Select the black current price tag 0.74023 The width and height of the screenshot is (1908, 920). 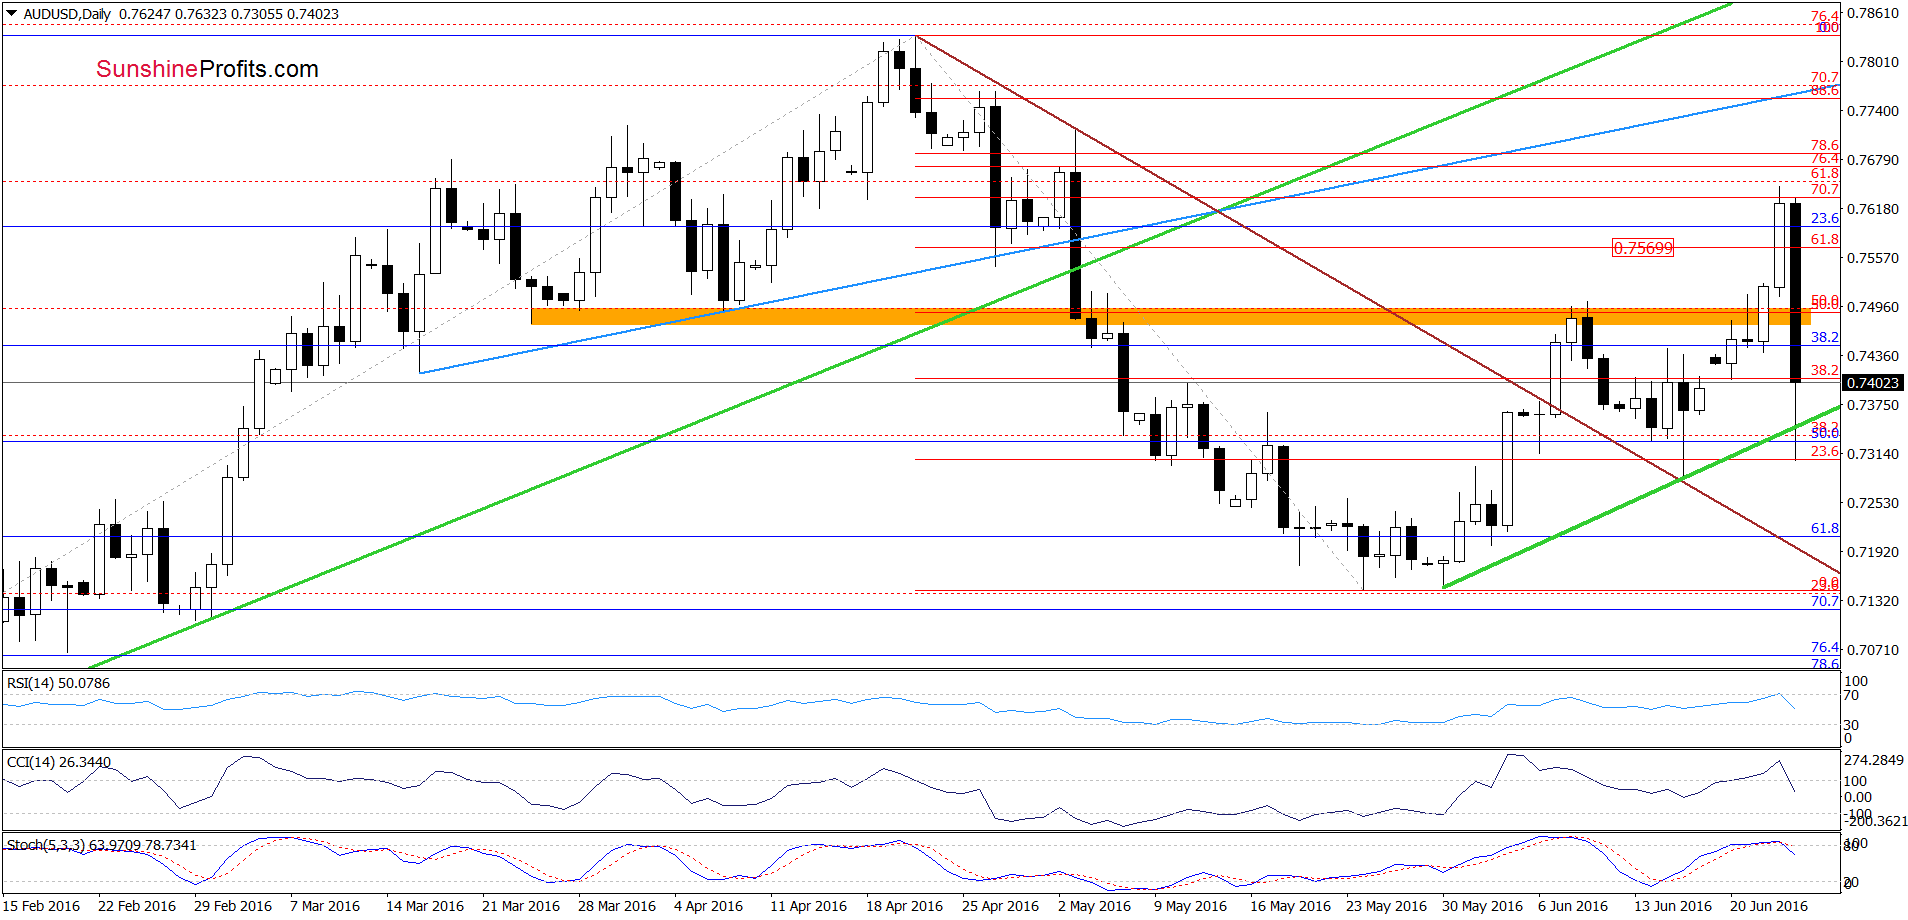[1872, 383]
